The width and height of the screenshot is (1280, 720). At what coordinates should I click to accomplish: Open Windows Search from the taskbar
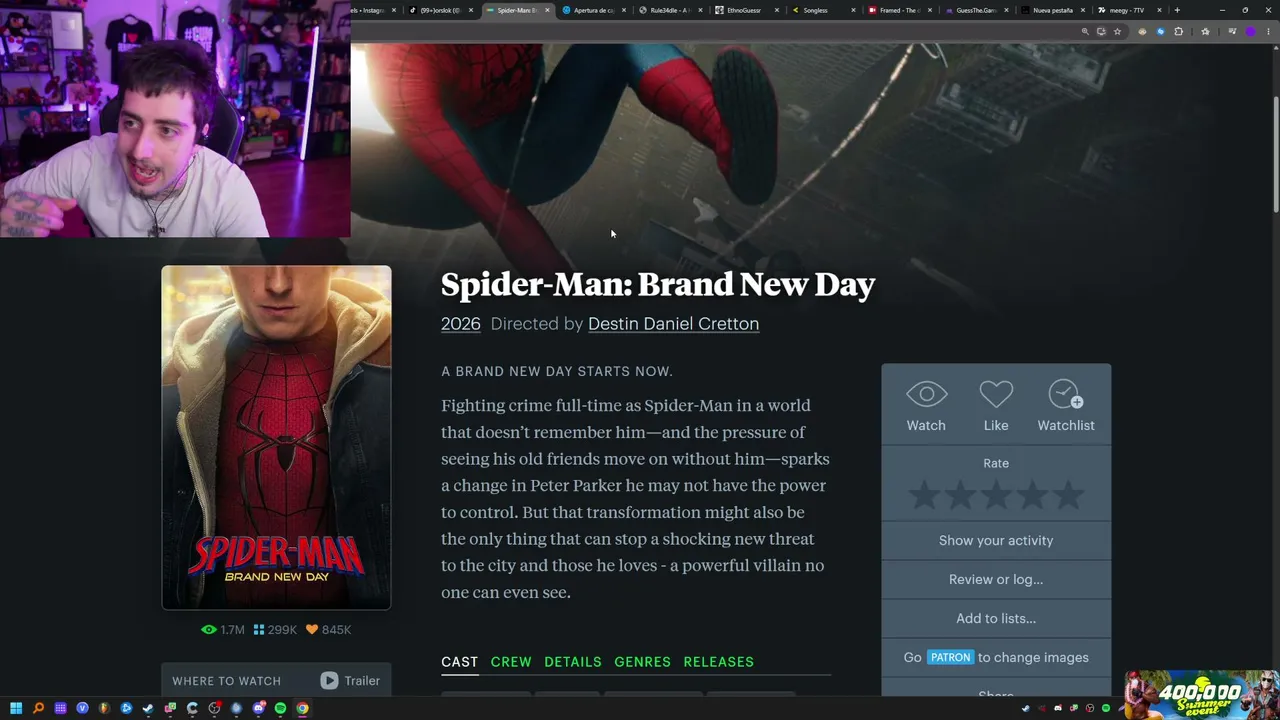pos(38,709)
